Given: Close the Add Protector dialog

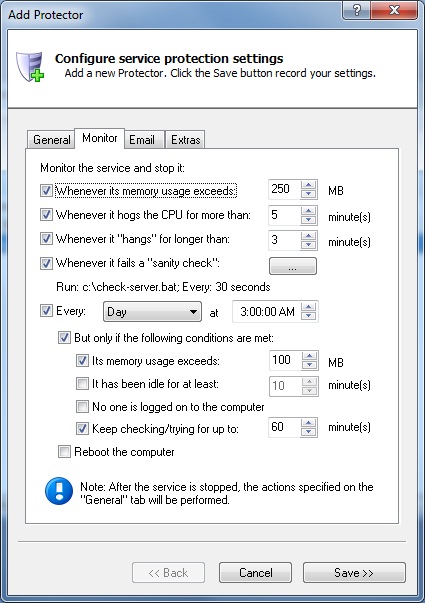Looking at the screenshot, I should click(394, 10).
